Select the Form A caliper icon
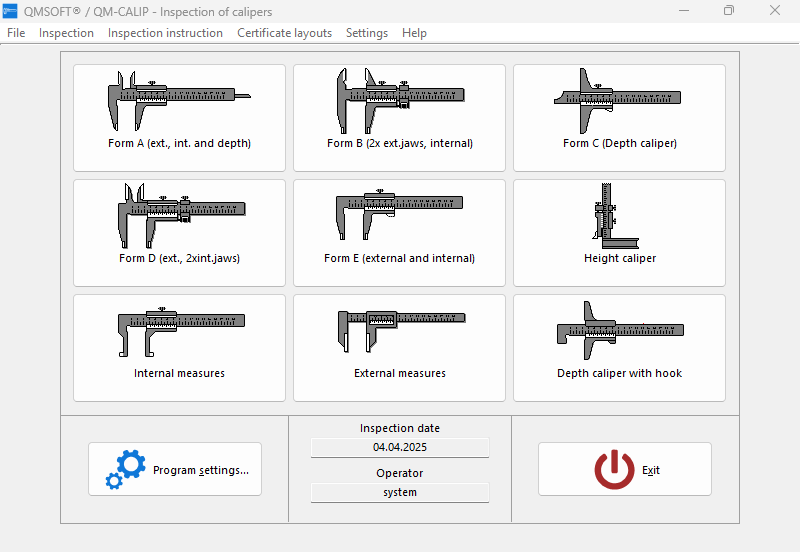This screenshot has height=552, width=800. [179, 118]
